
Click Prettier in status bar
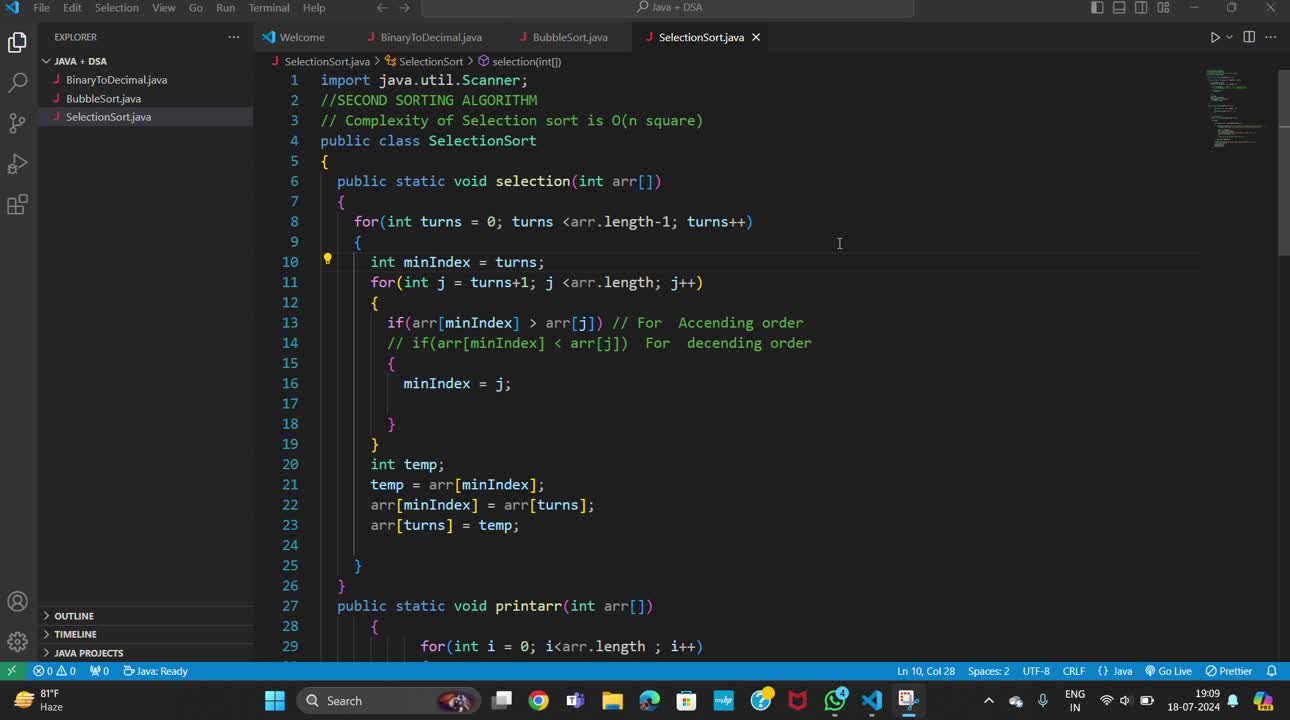coord(1229,671)
